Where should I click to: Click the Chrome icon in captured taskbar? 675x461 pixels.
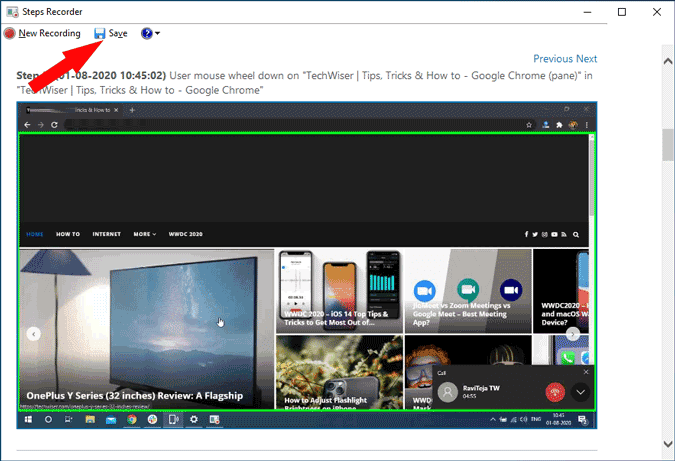pyautogui.click(x=132, y=419)
